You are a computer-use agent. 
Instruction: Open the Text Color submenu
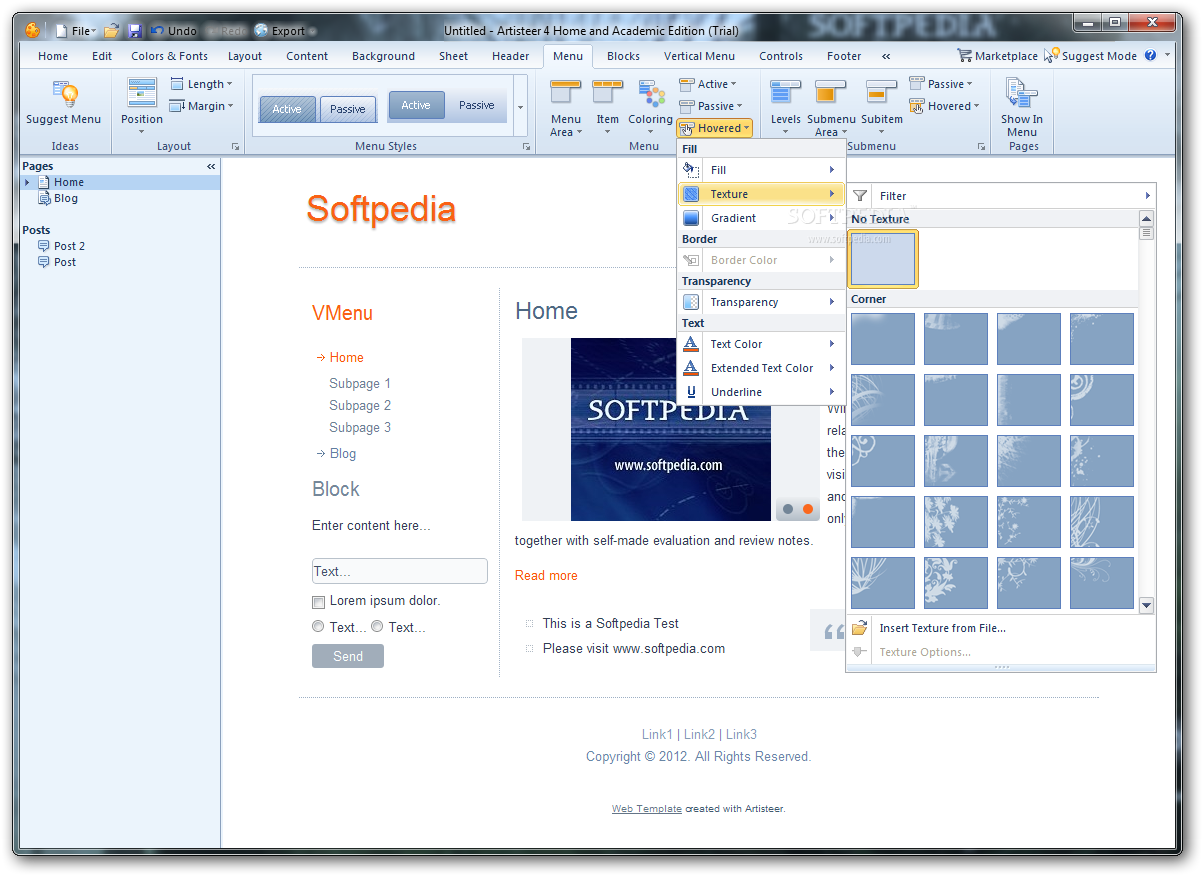pos(761,344)
